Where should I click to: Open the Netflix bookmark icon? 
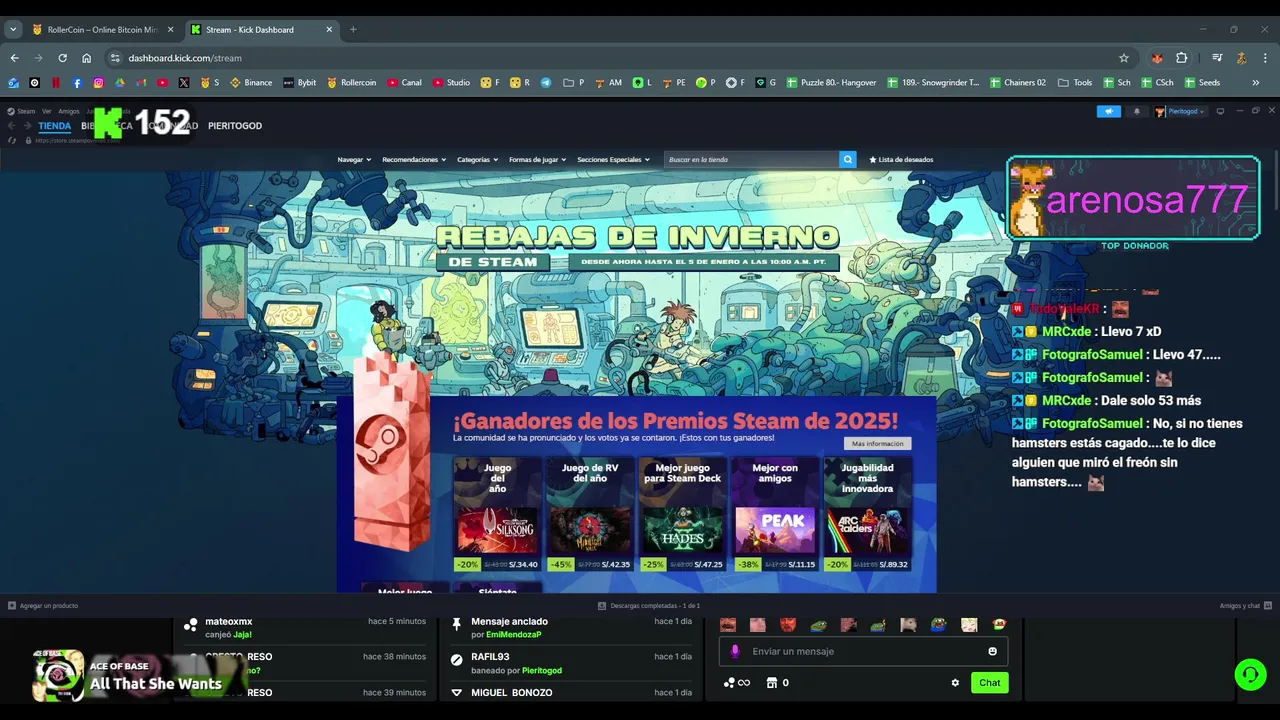[56, 83]
